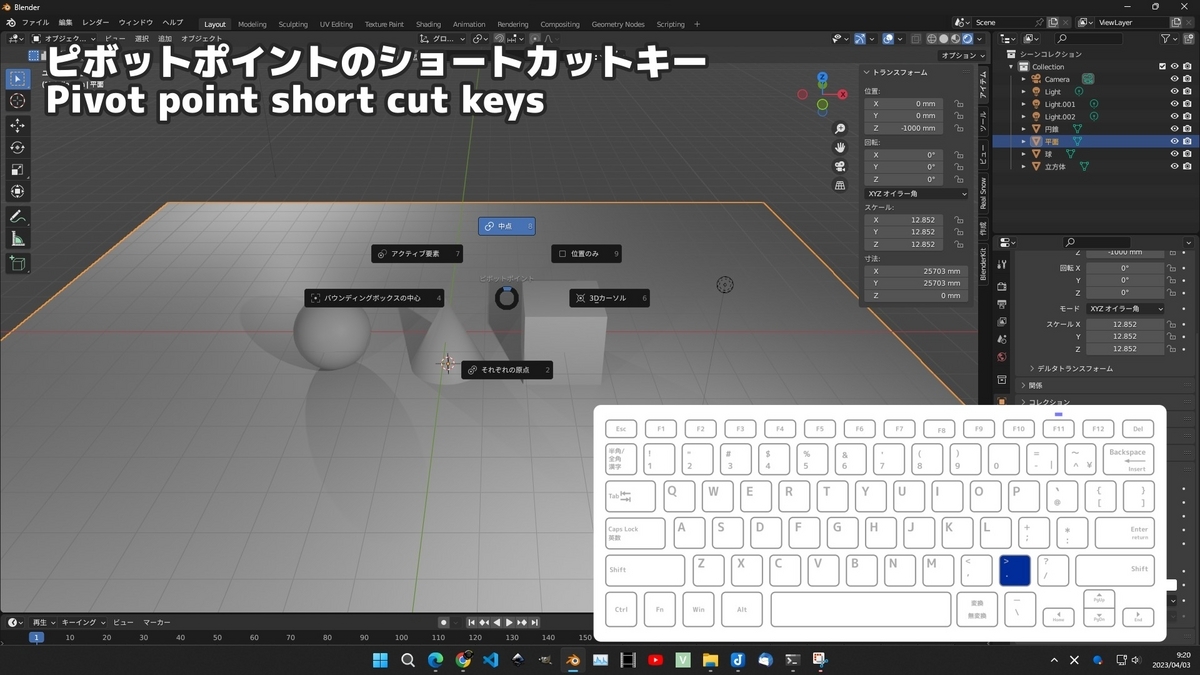Switch to Modeling workspace tab
Viewport: 1200px width, 675px height.
tap(252, 24)
